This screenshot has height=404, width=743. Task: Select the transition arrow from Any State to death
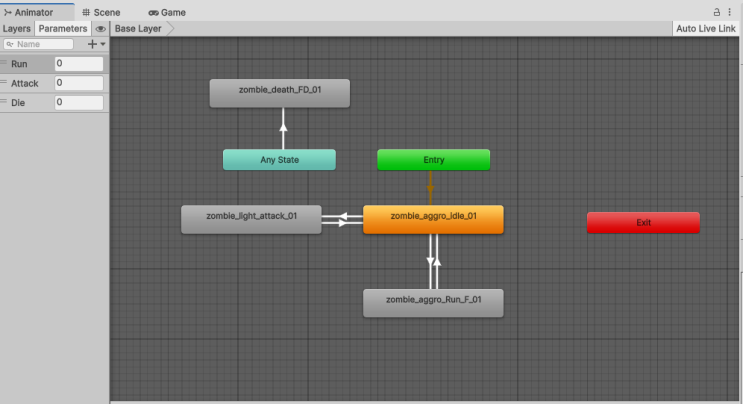(x=283, y=128)
